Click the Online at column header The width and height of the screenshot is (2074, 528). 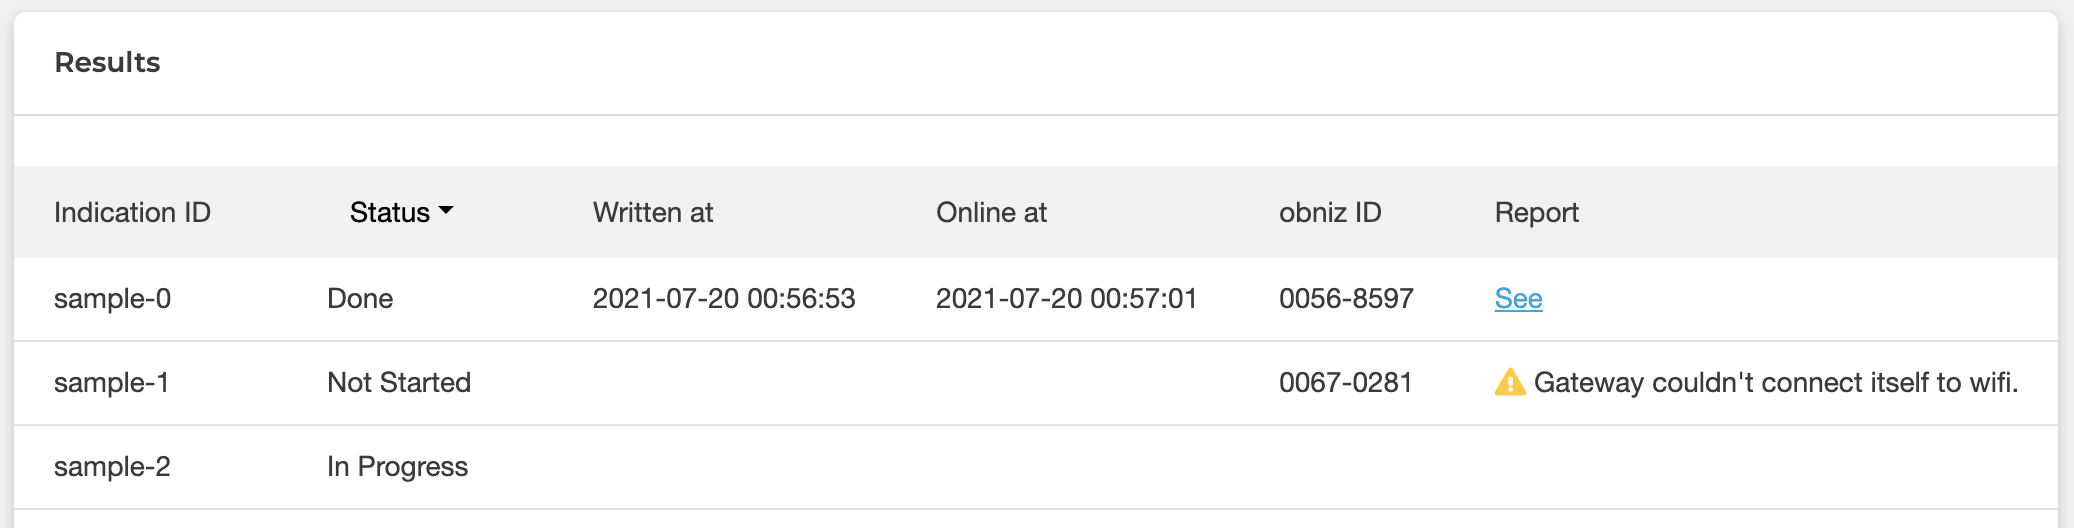tap(991, 212)
